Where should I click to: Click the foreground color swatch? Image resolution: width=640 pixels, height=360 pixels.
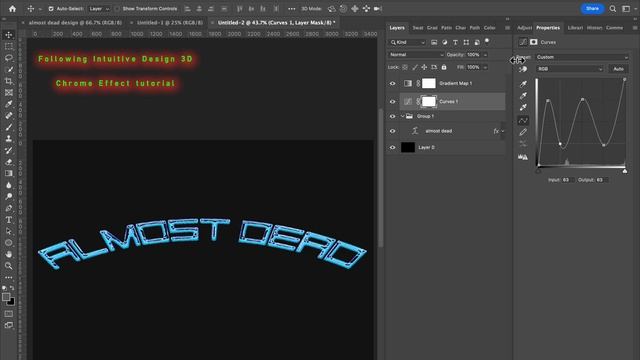coord(6,297)
